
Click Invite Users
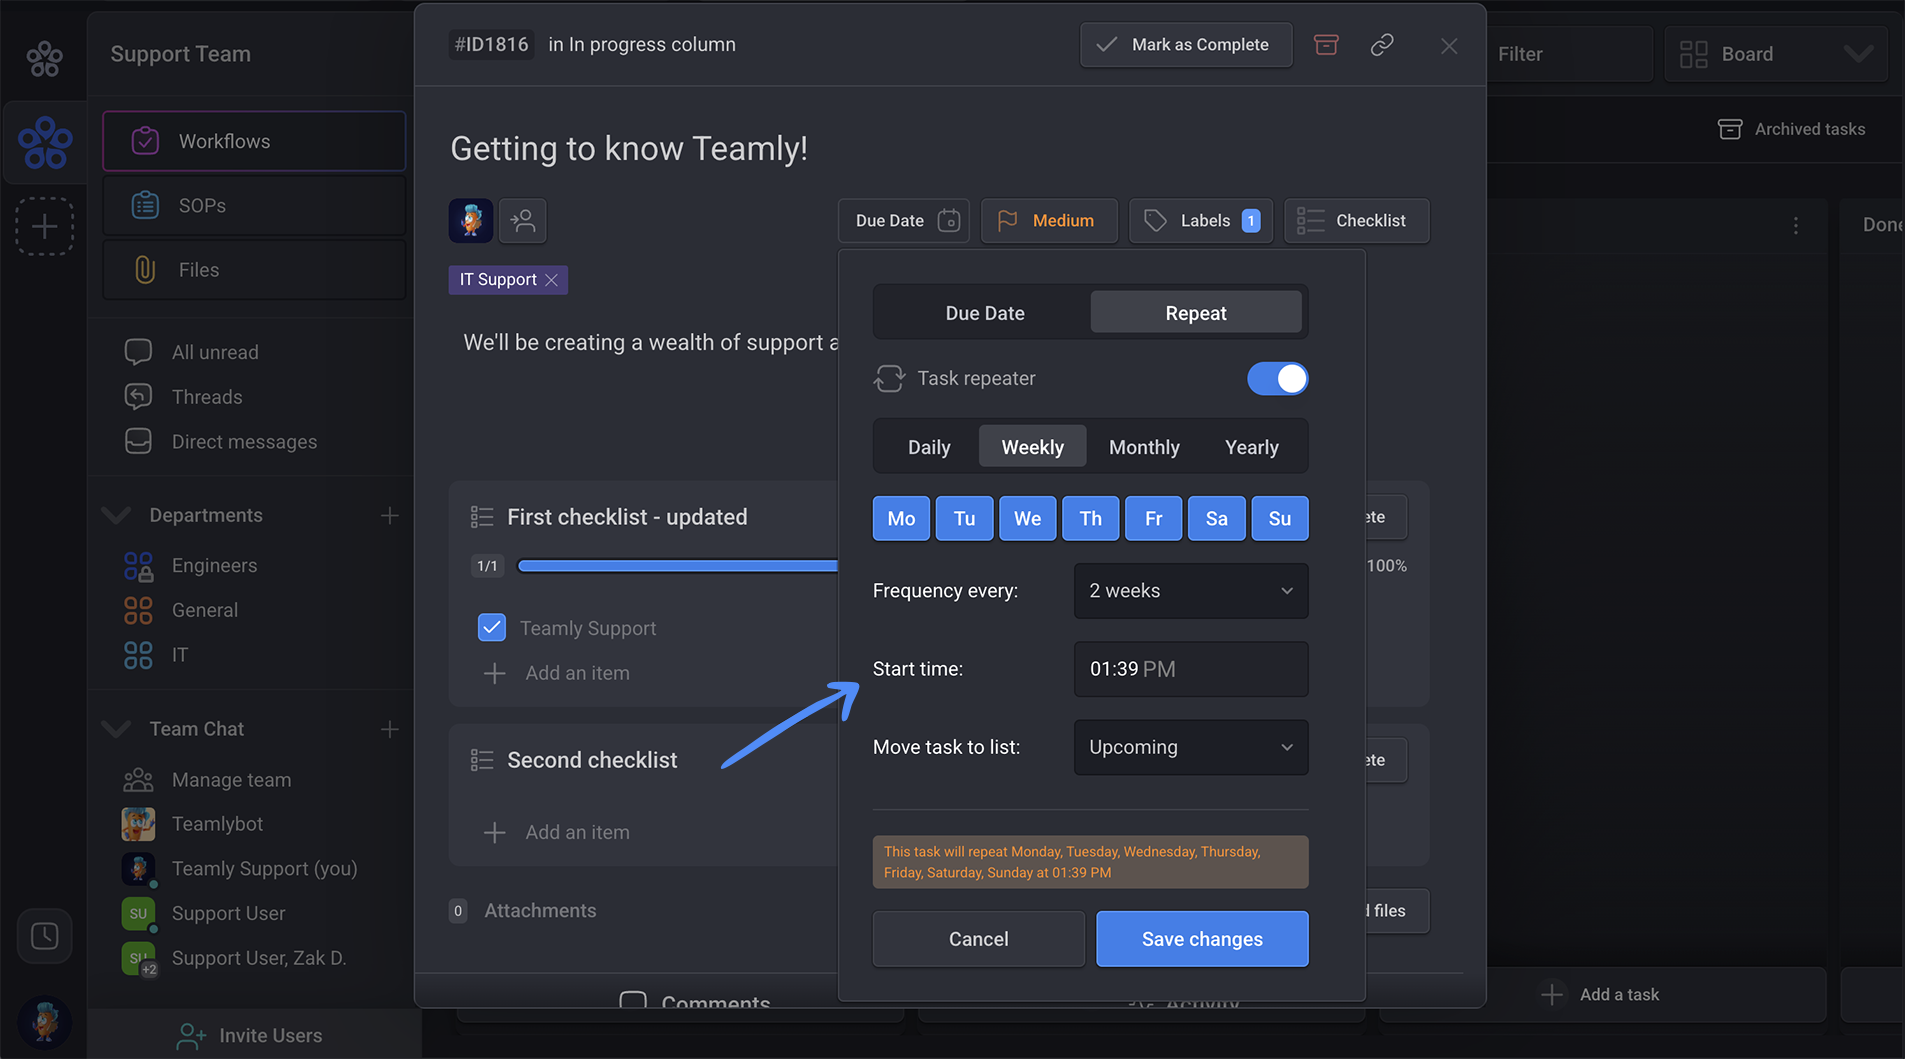(250, 1036)
